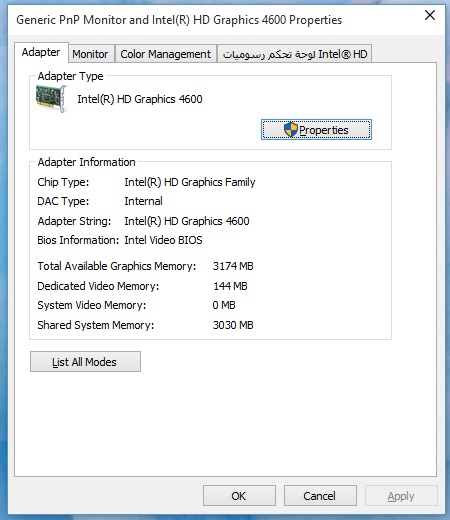Confirm the dialog with OK

click(239, 496)
